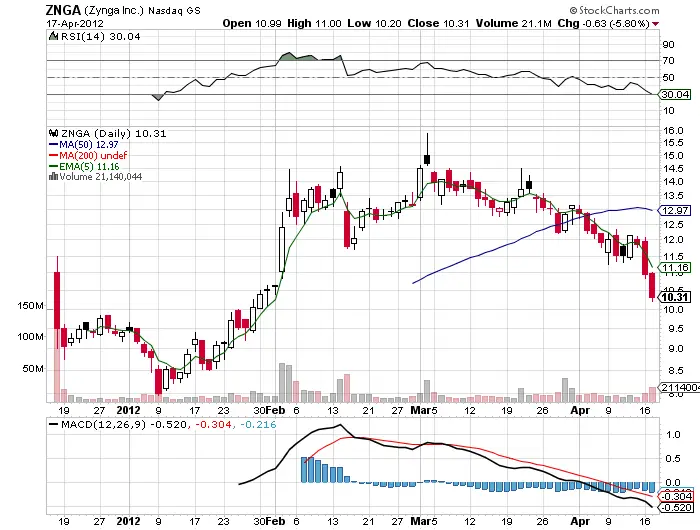Click the Volume 21.1M header value
700x530 pixels.
(x=537, y=24)
